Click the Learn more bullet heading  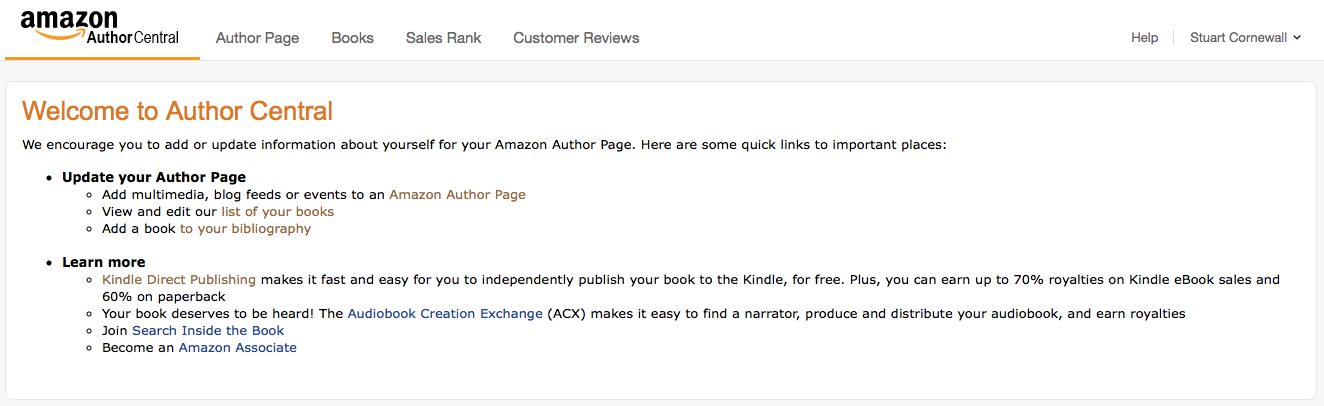pos(103,262)
